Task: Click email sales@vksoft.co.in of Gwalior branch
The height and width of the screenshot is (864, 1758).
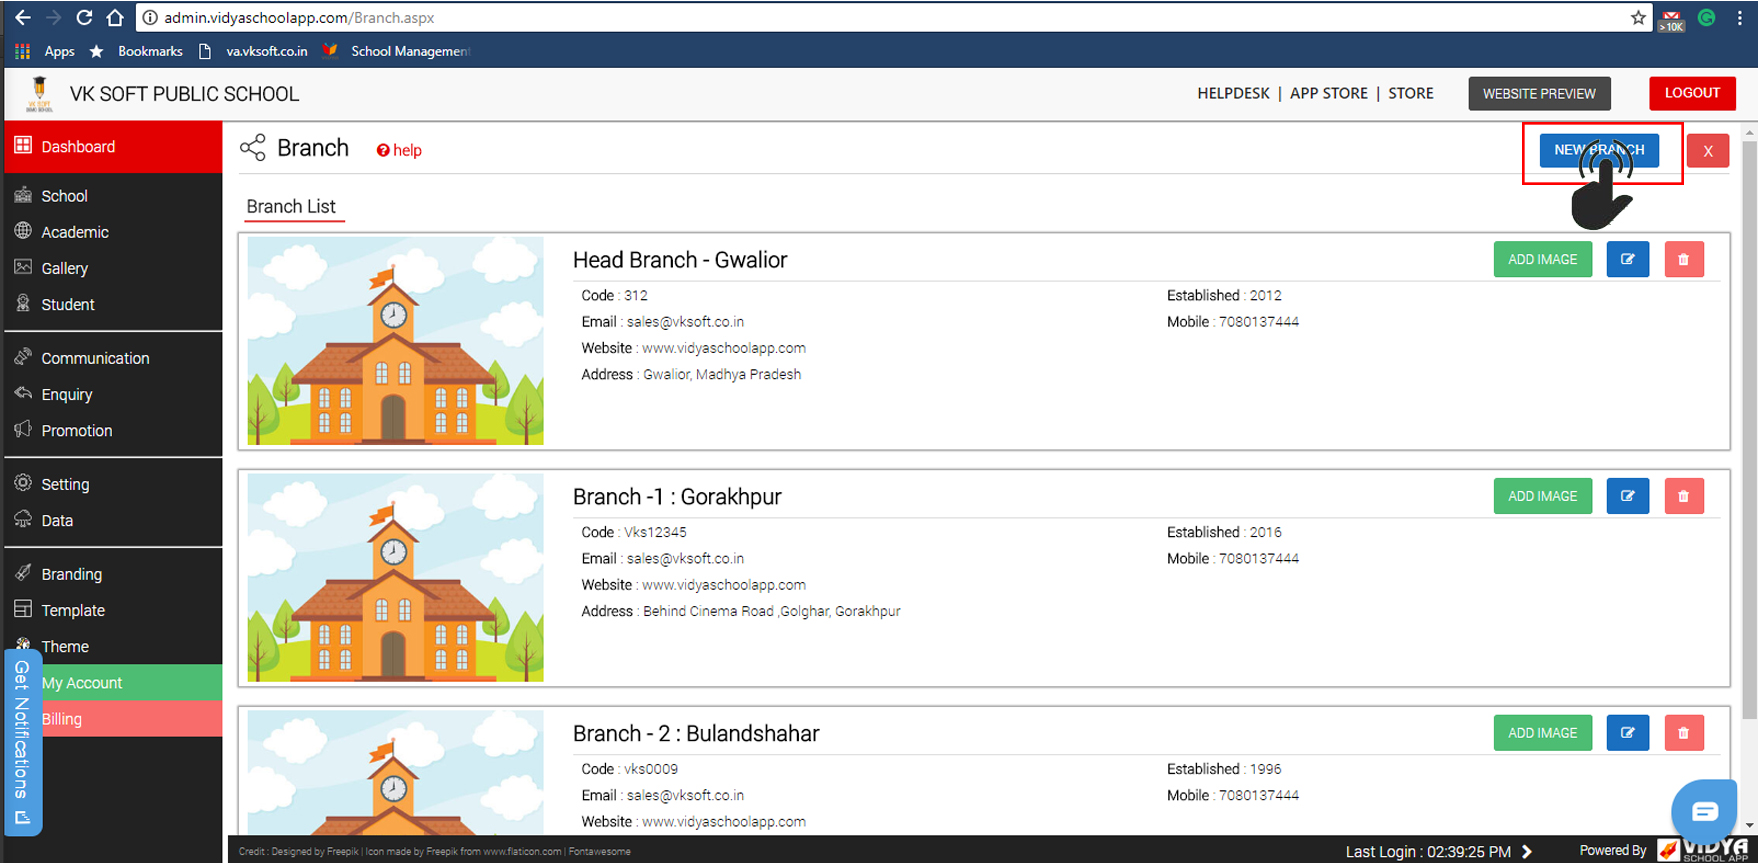Action: tap(685, 322)
